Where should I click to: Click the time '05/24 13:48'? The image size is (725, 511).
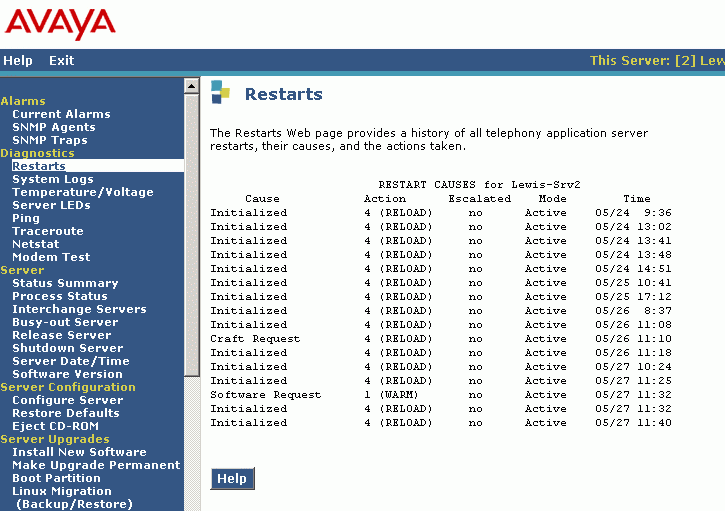(633, 255)
